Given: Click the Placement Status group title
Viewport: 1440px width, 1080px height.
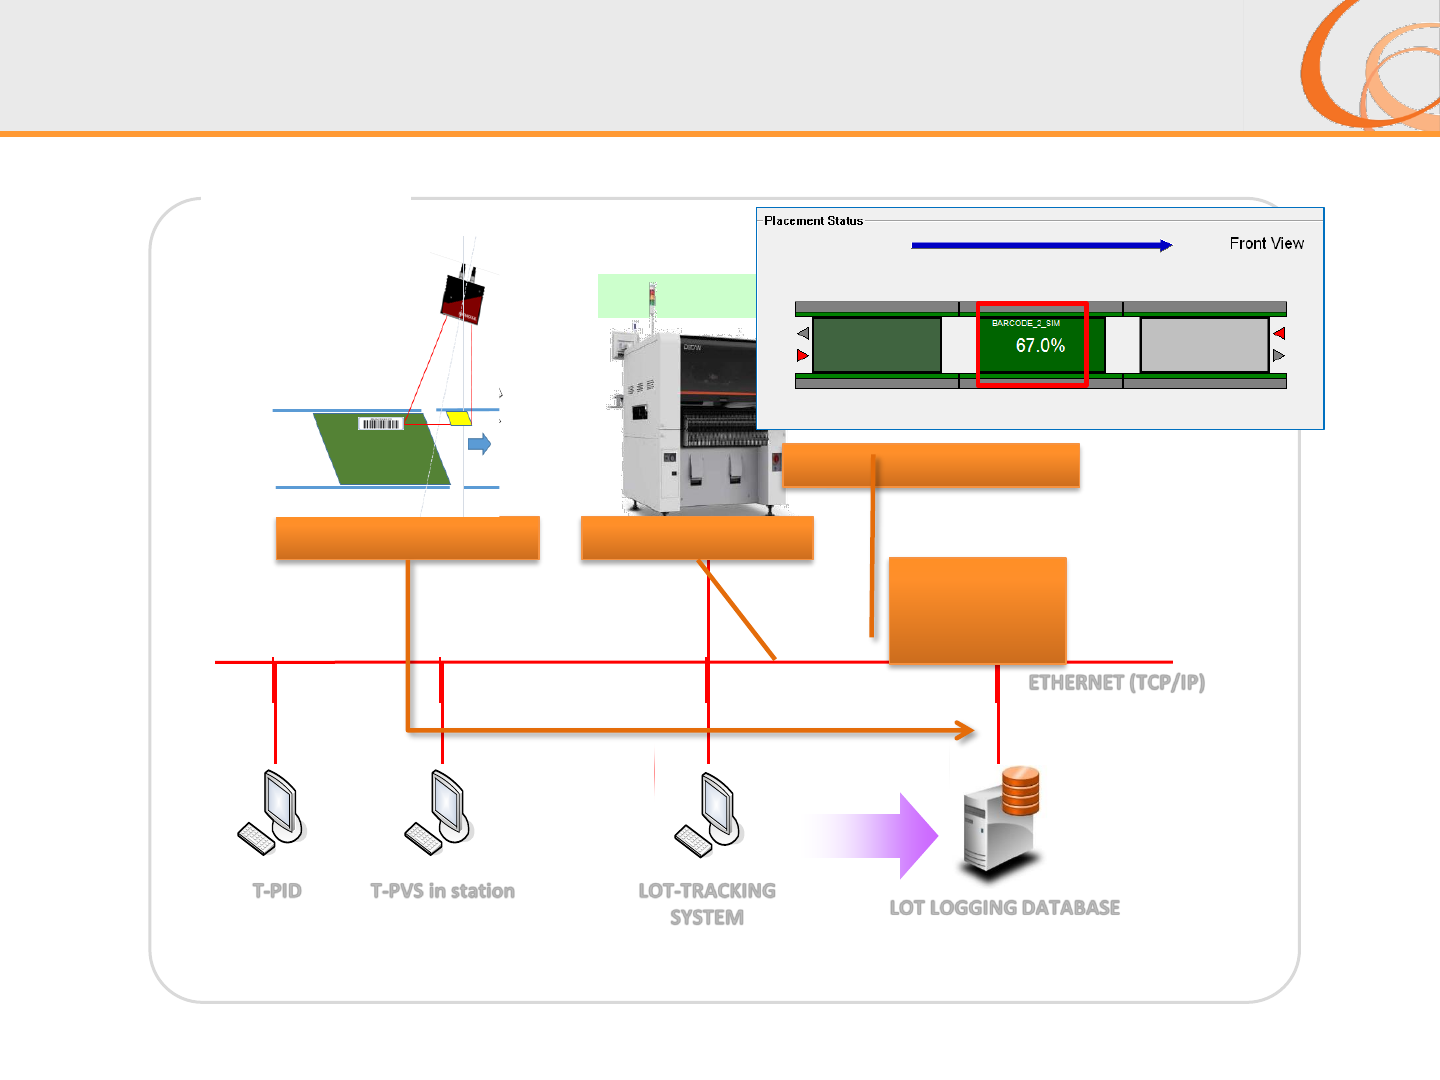Looking at the screenshot, I should [x=813, y=221].
